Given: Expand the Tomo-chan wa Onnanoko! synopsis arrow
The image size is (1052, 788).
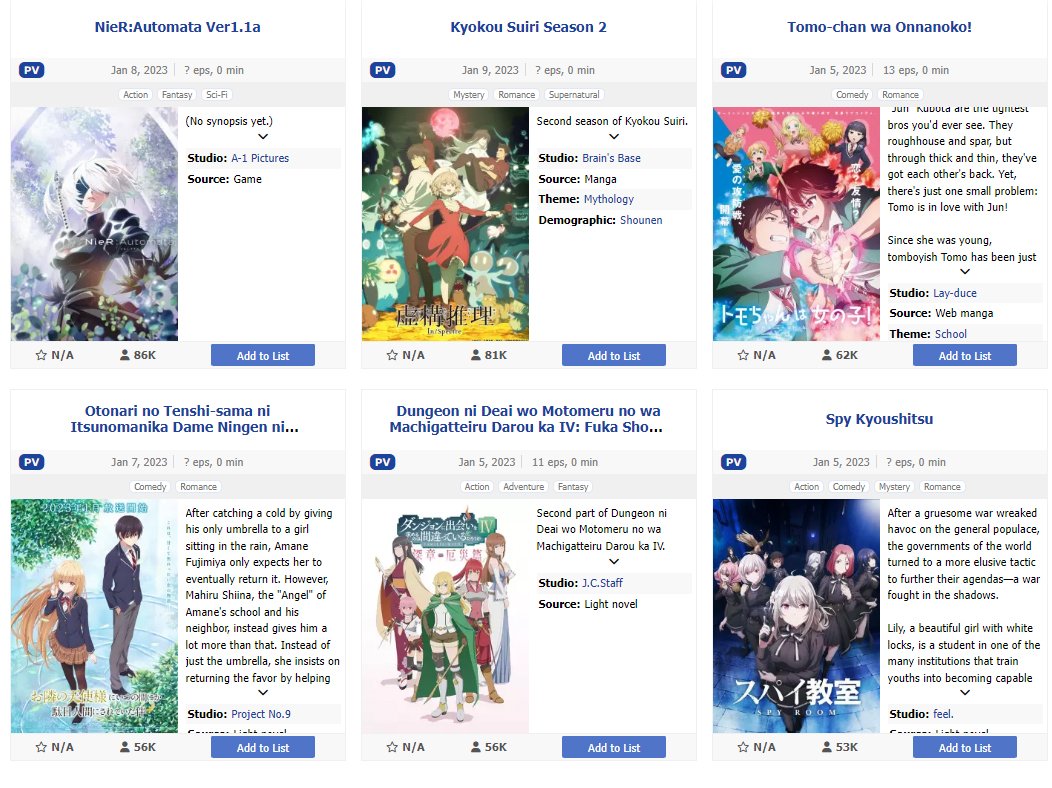Looking at the screenshot, I should pyautogui.click(x=965, y=272).
